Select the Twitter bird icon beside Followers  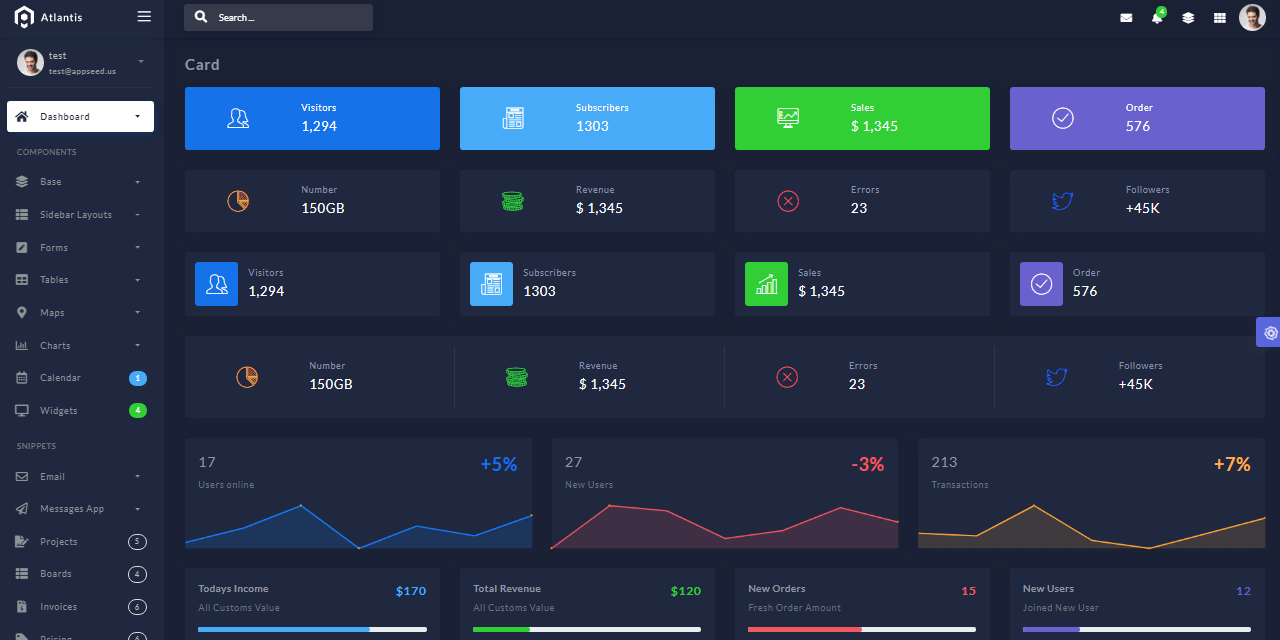1061,201
